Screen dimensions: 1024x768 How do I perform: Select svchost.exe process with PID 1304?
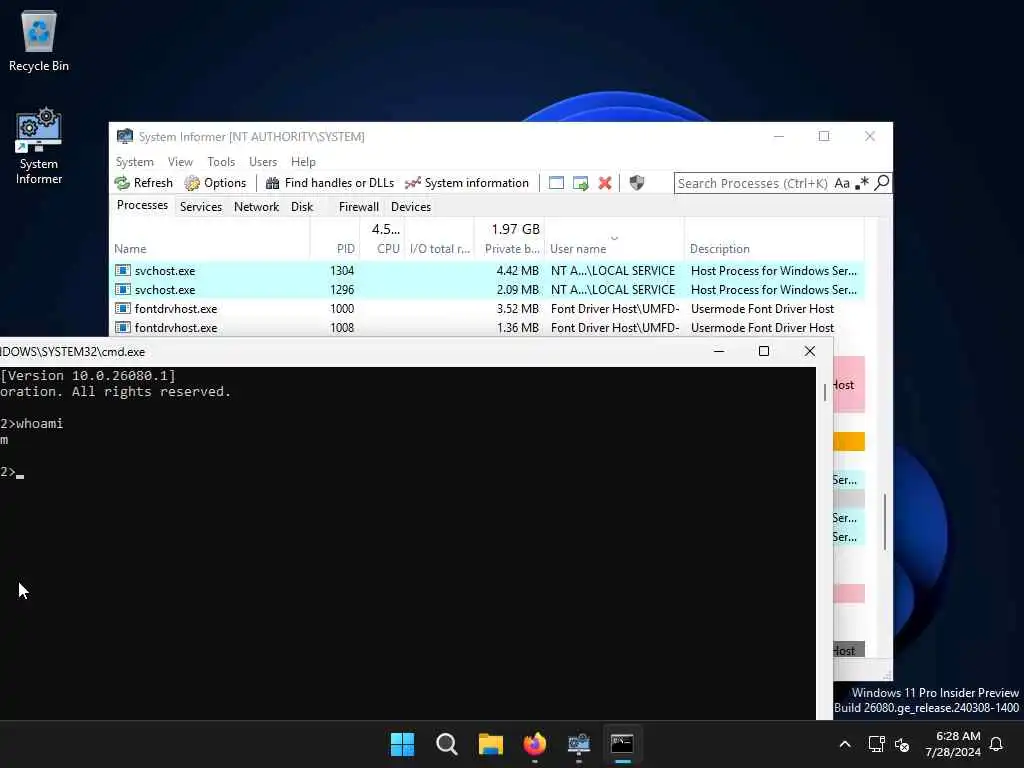tap(487, 270)
